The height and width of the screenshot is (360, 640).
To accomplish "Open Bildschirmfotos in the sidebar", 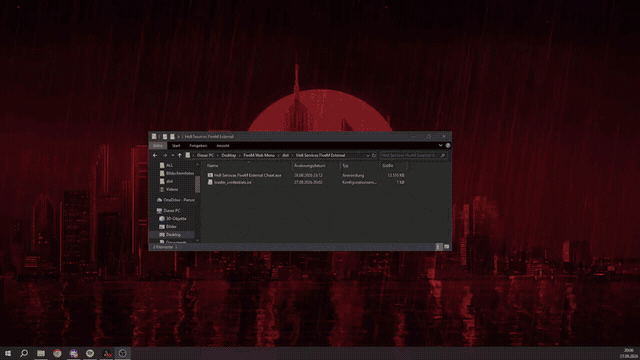I will 177,173.
